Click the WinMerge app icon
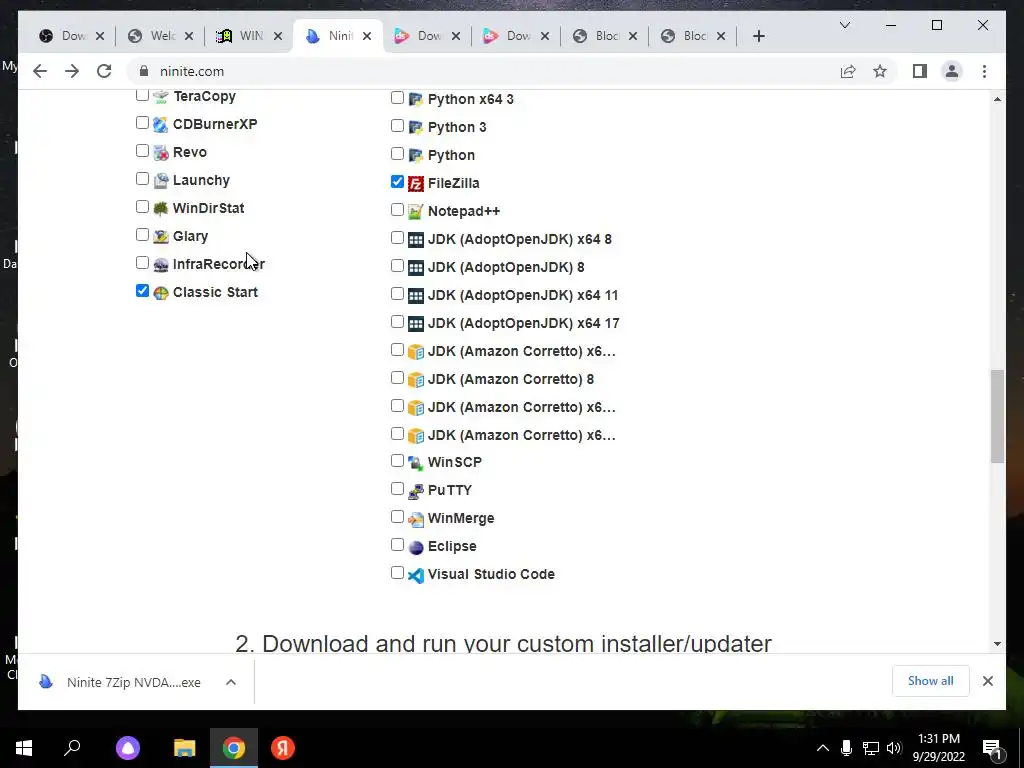The height and width of the screenshot is (768, 1024). [415, 519]
